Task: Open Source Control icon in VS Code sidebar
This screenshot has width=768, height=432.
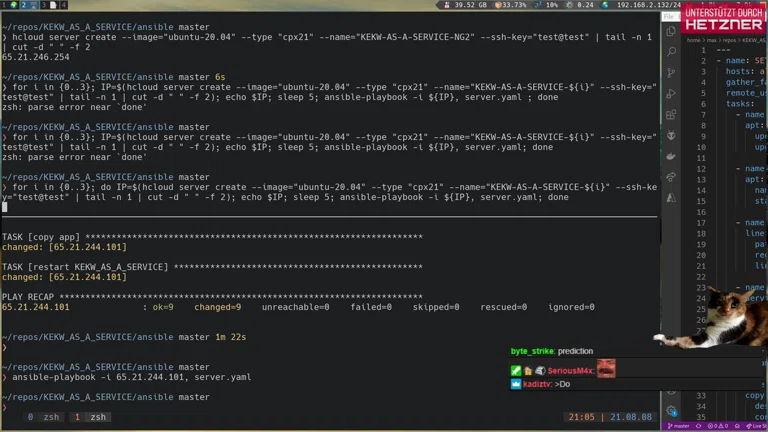Action: tap(671, 73)
